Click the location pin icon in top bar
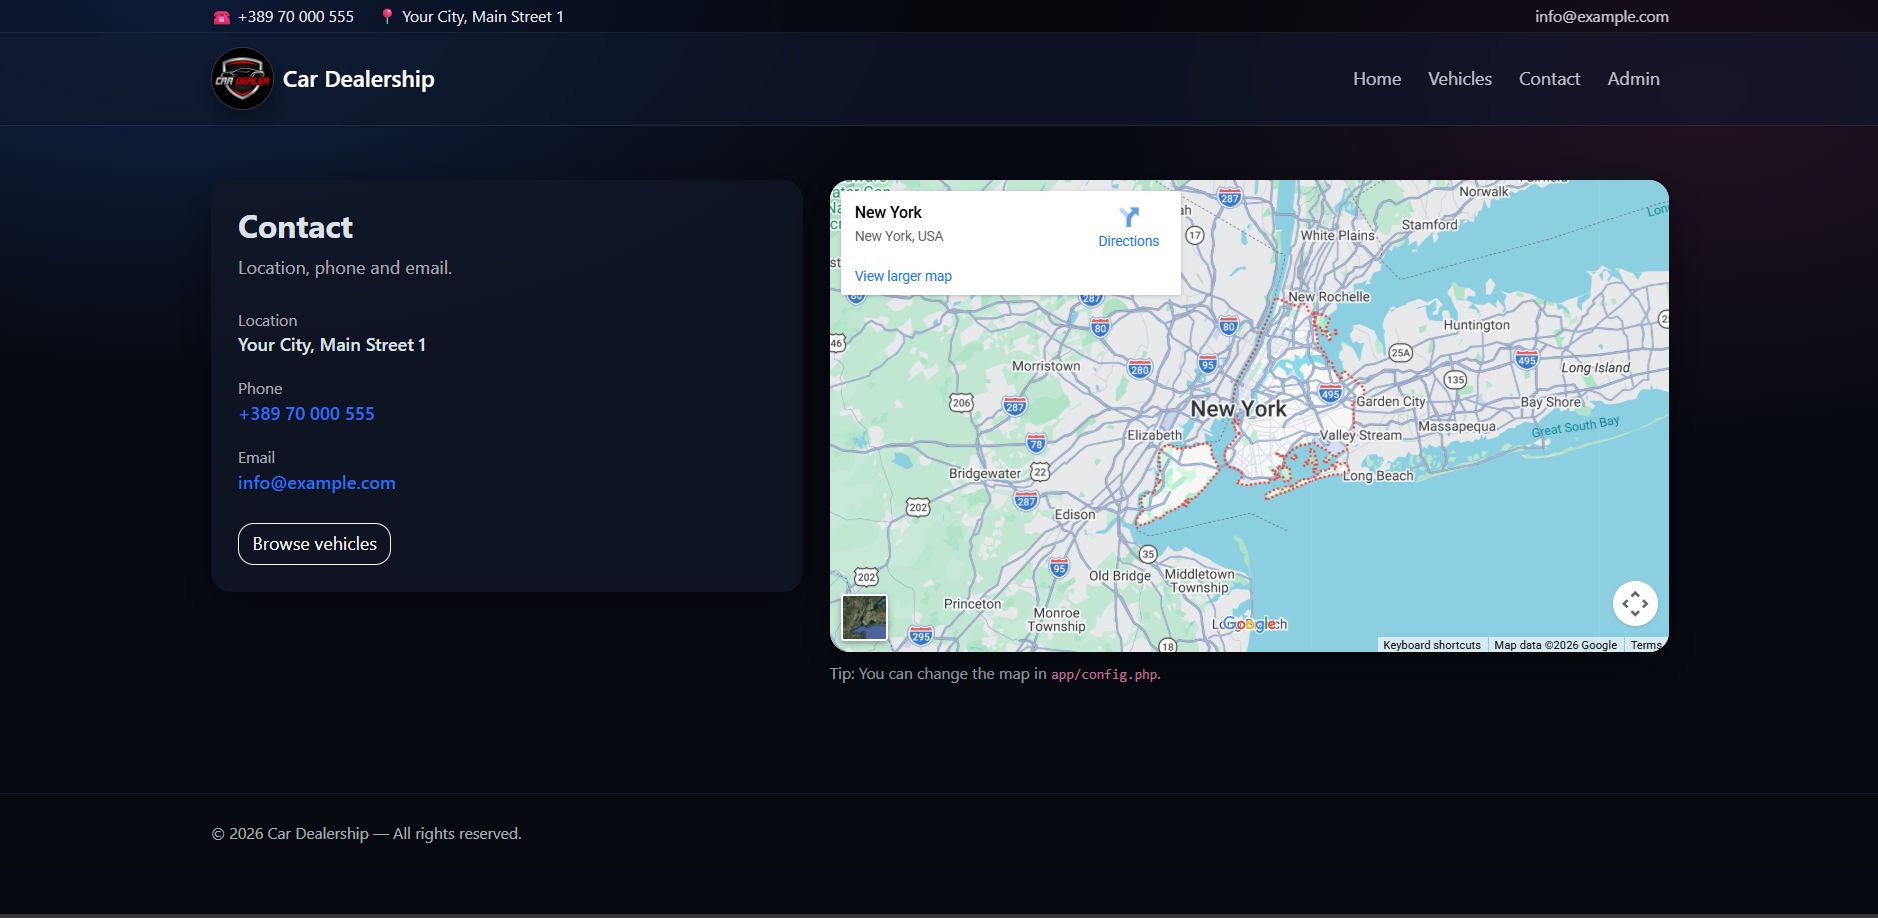1878x918 pixels. [x=387, y=17]
